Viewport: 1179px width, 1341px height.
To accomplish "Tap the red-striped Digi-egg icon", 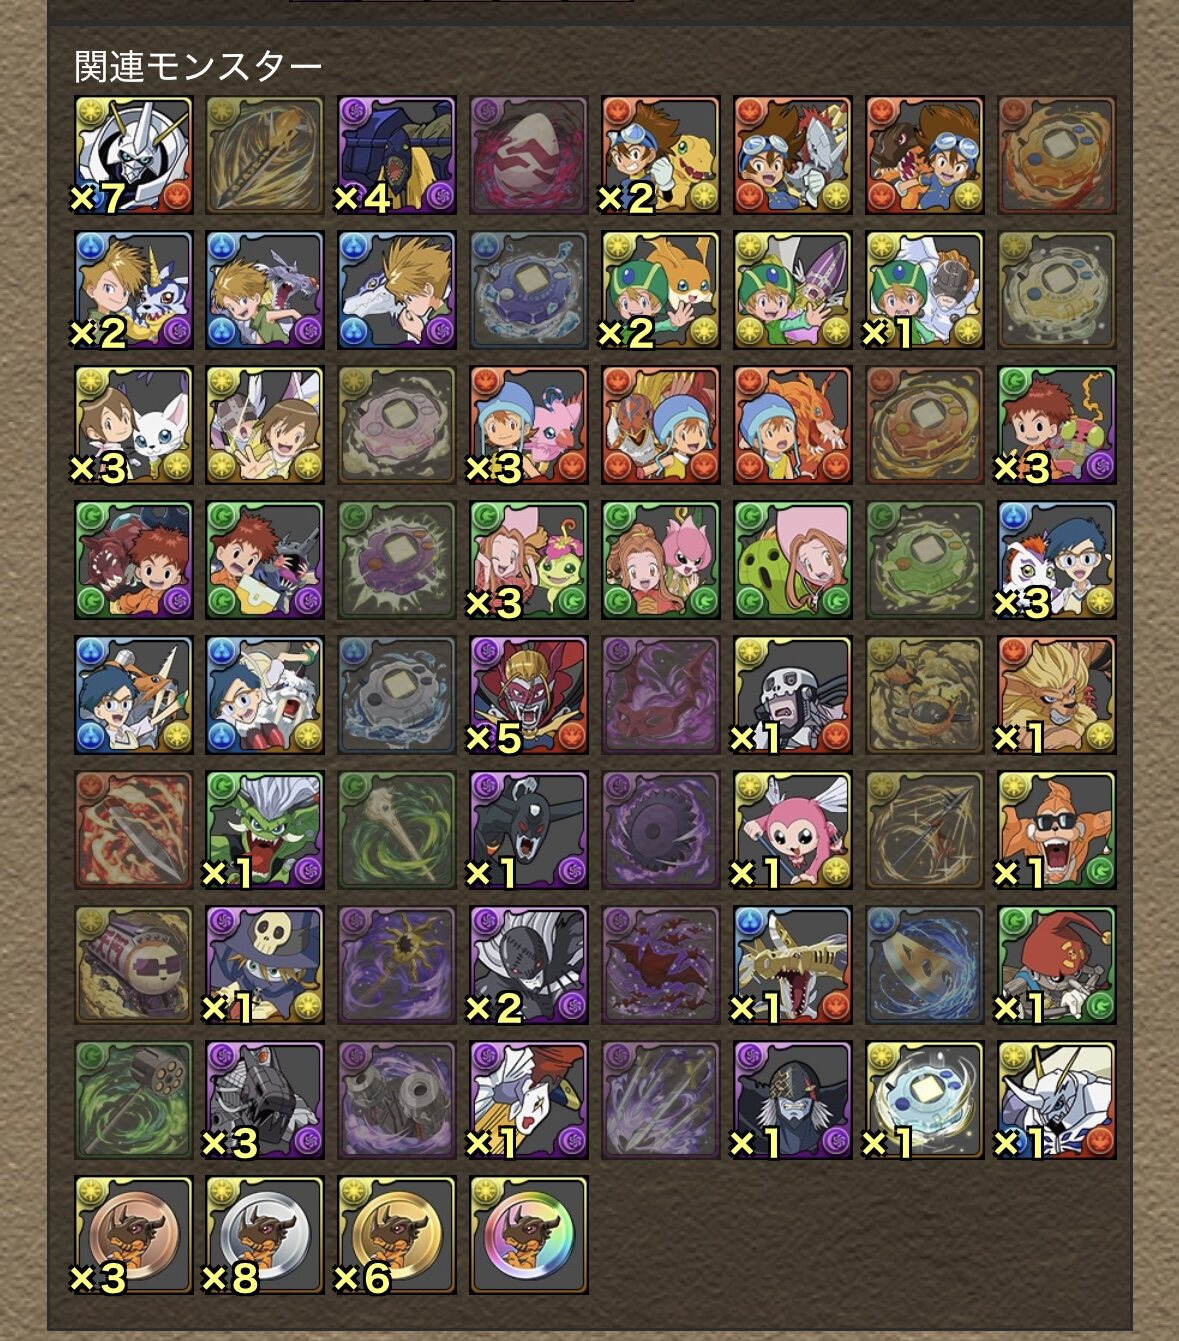I will tap(529, 155).
